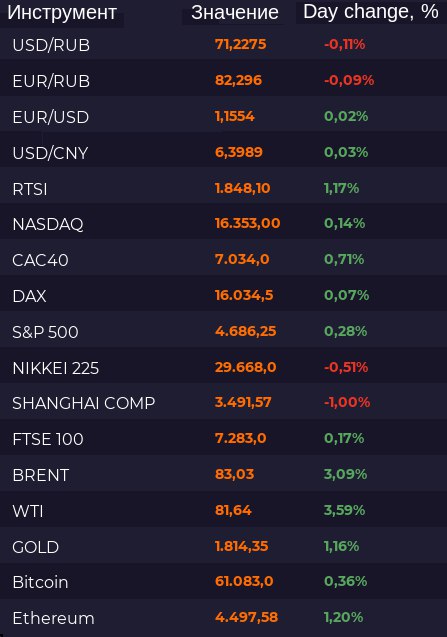Image resolution: width=447 pixels, height=637 pixels.
Task: Open the EUR/RUB instrument
Action: [x=51, y=81]
